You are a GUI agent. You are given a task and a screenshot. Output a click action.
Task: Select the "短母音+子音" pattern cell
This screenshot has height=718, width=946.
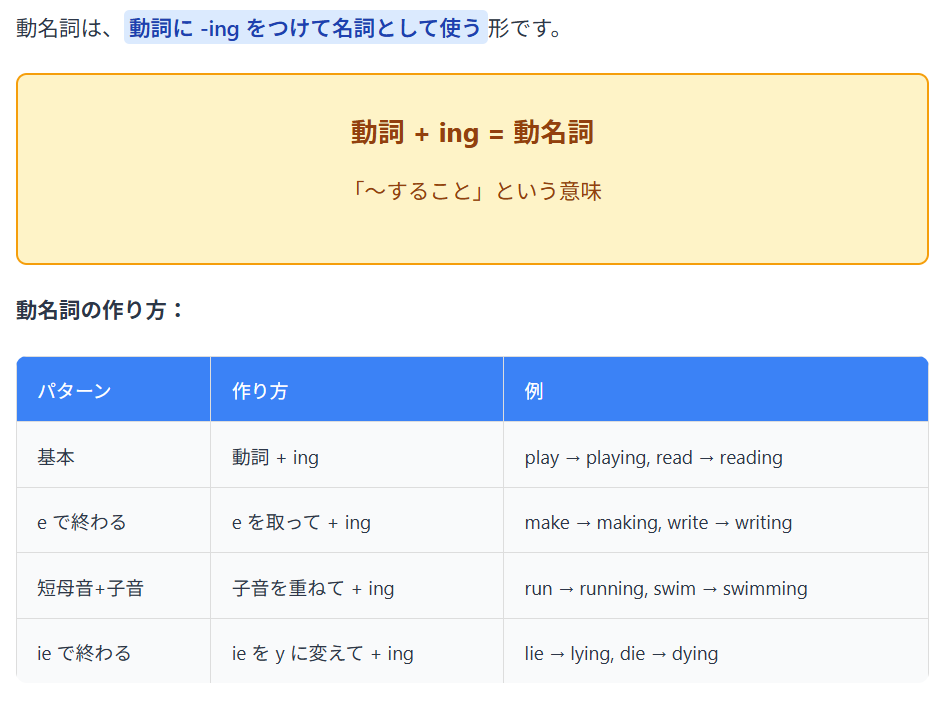coord(90,588)
